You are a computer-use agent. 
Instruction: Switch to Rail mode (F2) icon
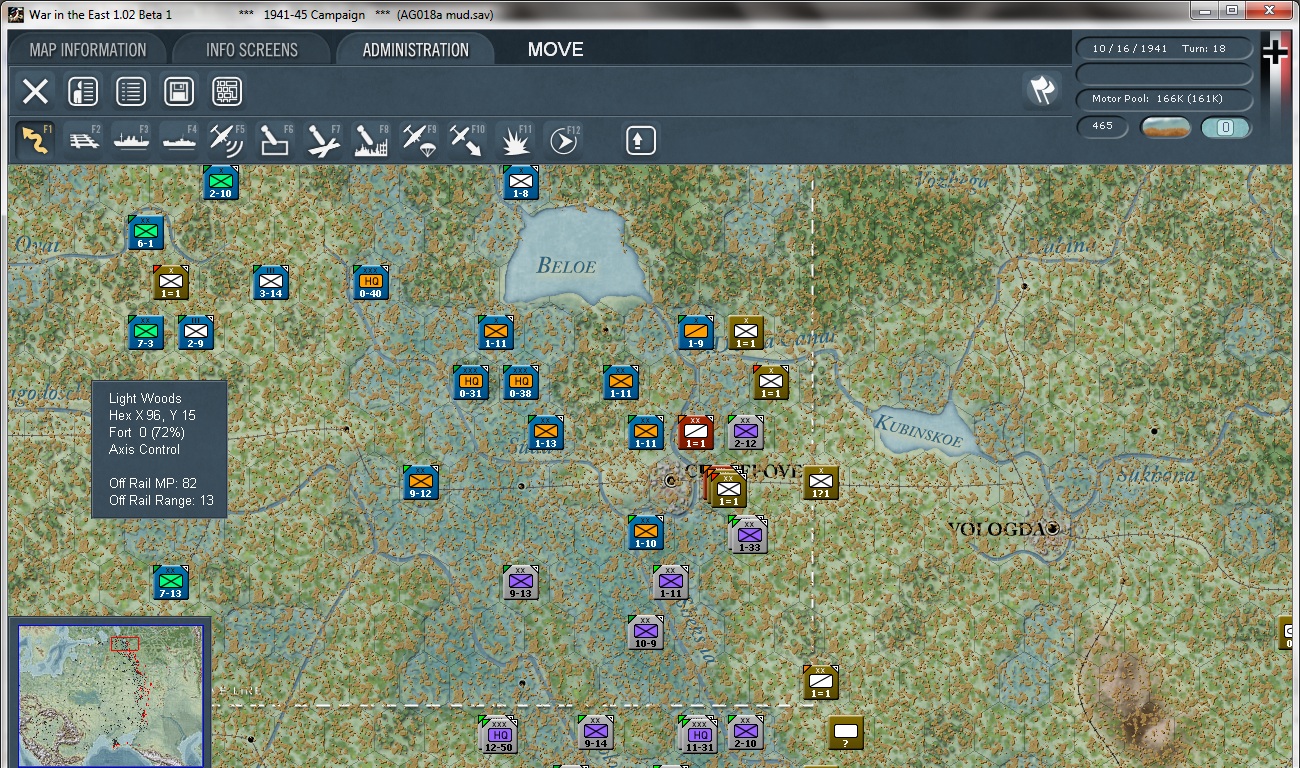click(x=84, y=140)
